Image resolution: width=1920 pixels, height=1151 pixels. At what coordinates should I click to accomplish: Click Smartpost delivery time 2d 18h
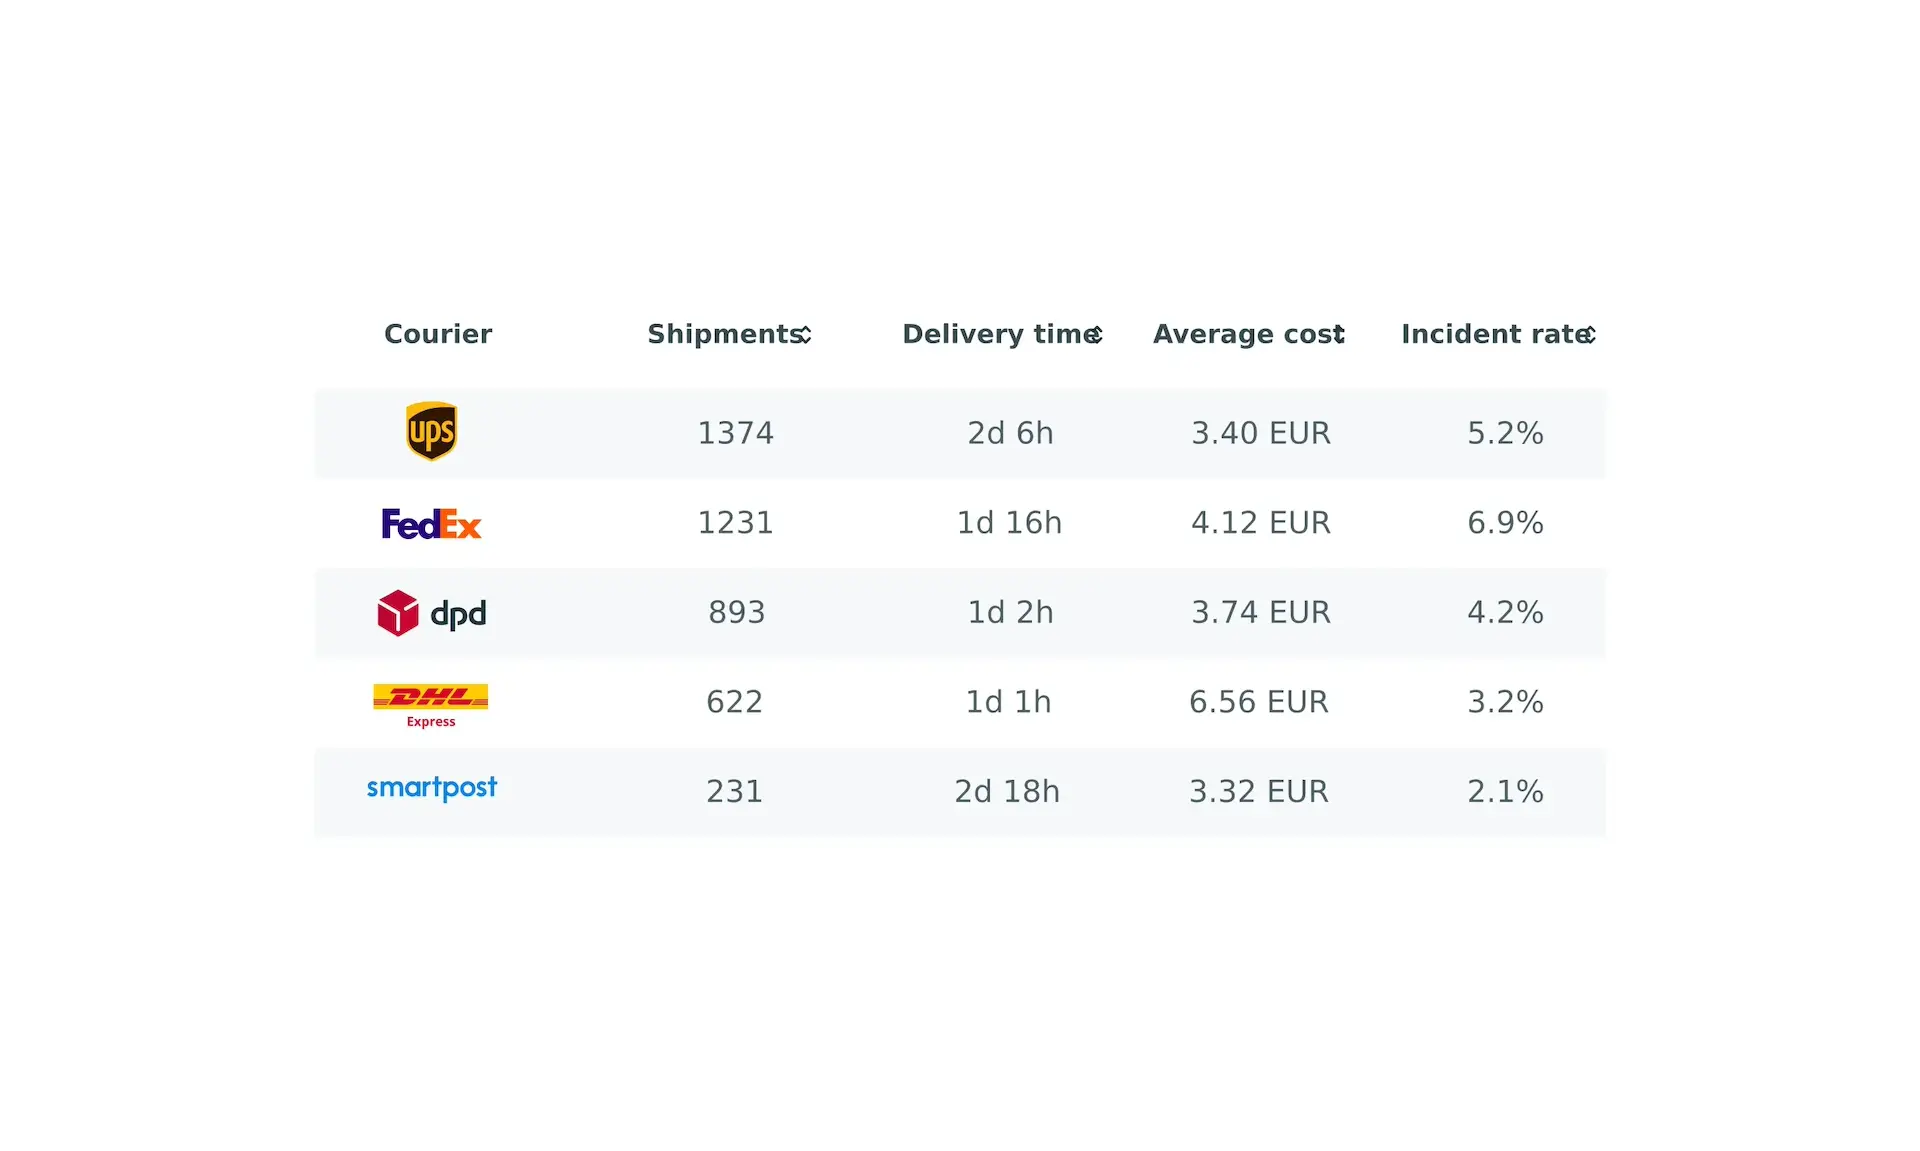tap(1007, 791)
